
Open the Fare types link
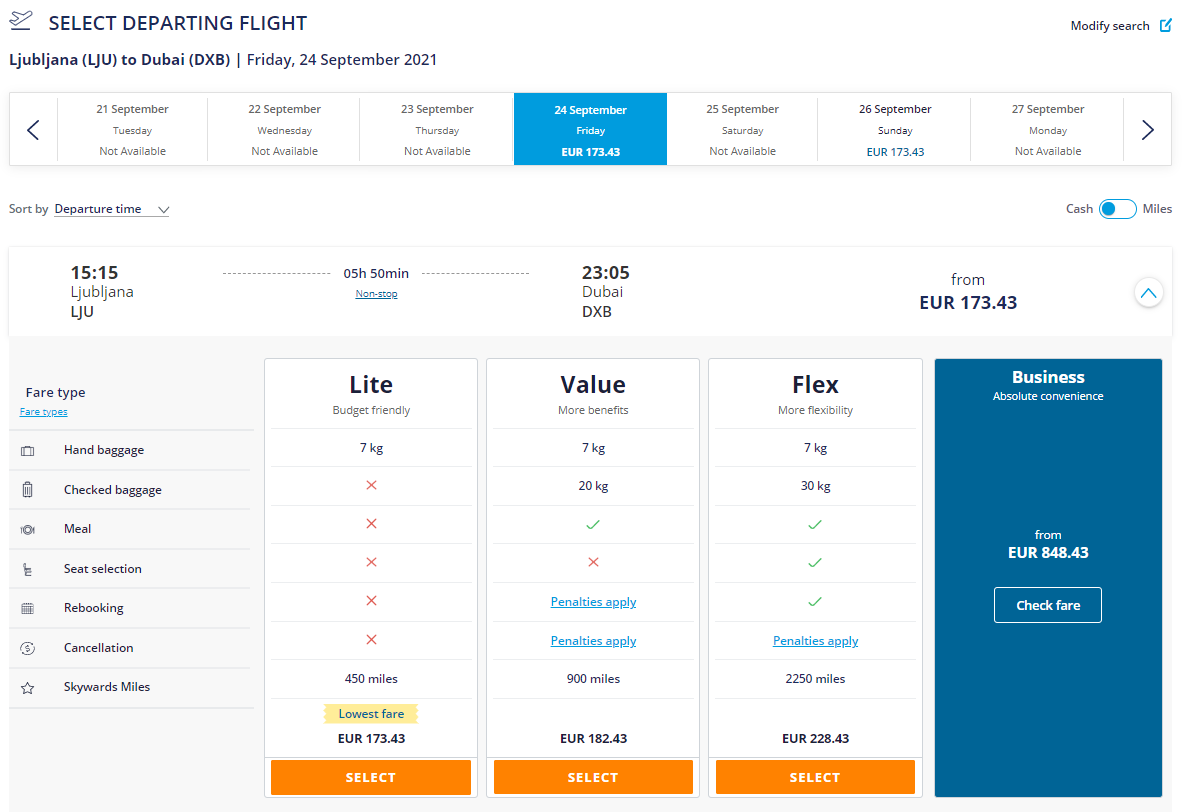click(x=43, y=412)
